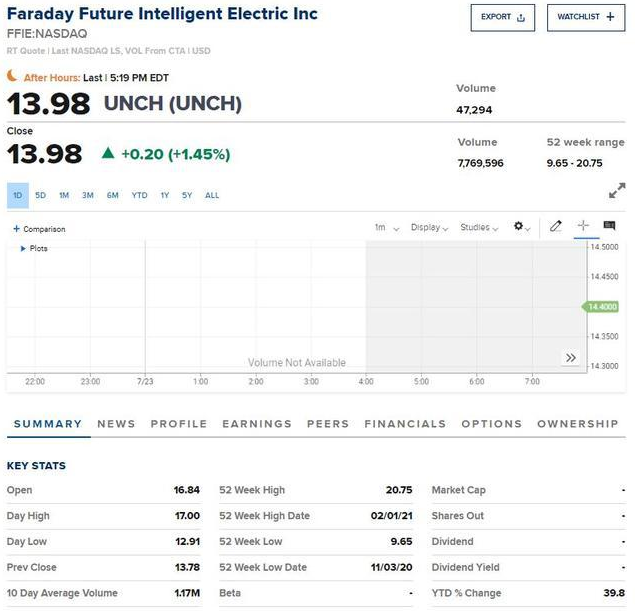The height and width of the screenshot is (615, 643).
Task: Switch chart range to YTD
Action: 139,195
